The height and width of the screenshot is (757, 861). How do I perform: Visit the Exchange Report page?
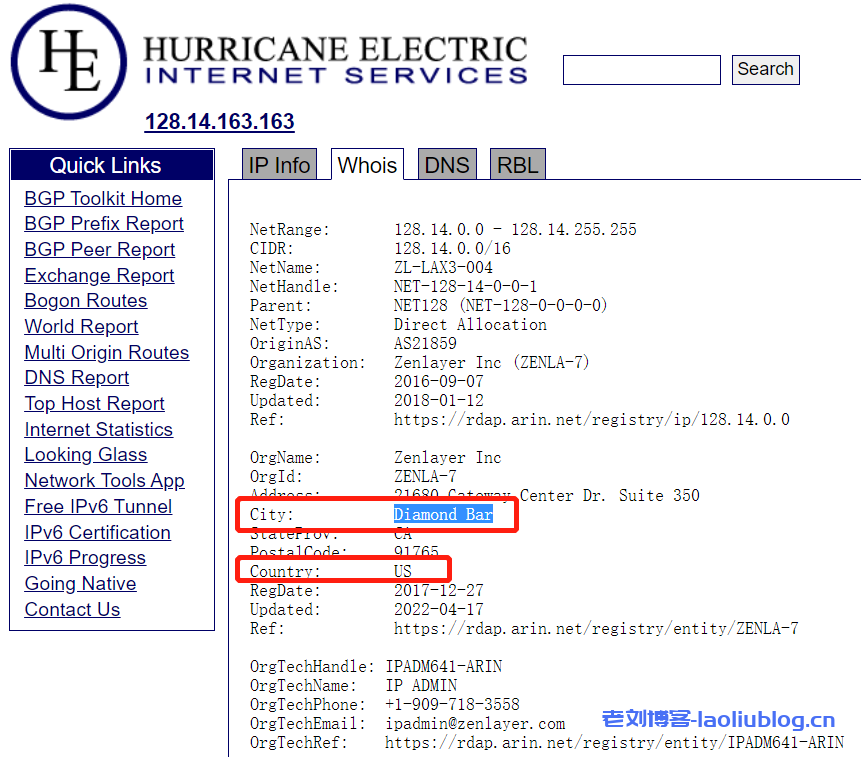(x=99, y=276)
